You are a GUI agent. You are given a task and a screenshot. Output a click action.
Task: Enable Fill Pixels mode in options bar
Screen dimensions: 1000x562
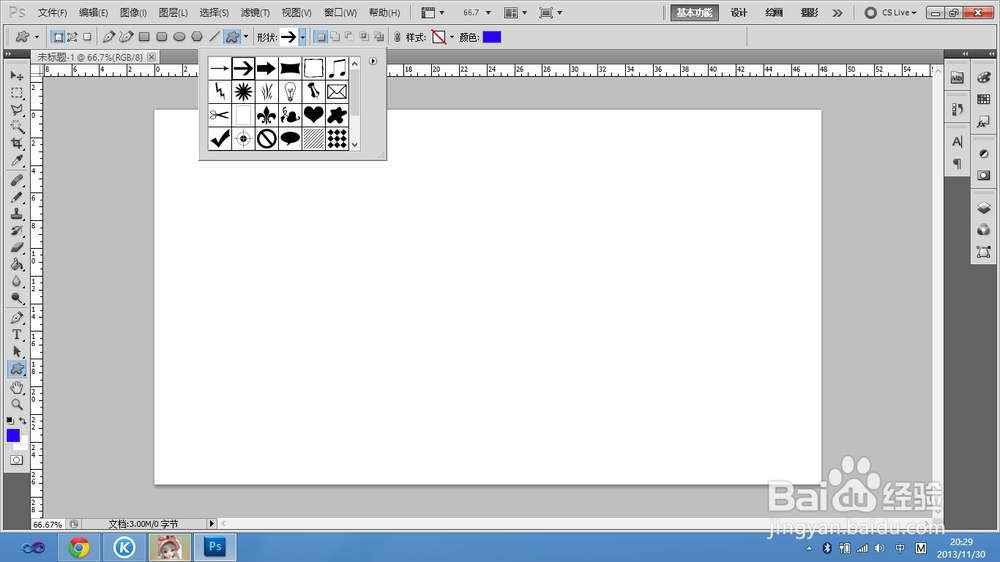[x=87, y=37]
